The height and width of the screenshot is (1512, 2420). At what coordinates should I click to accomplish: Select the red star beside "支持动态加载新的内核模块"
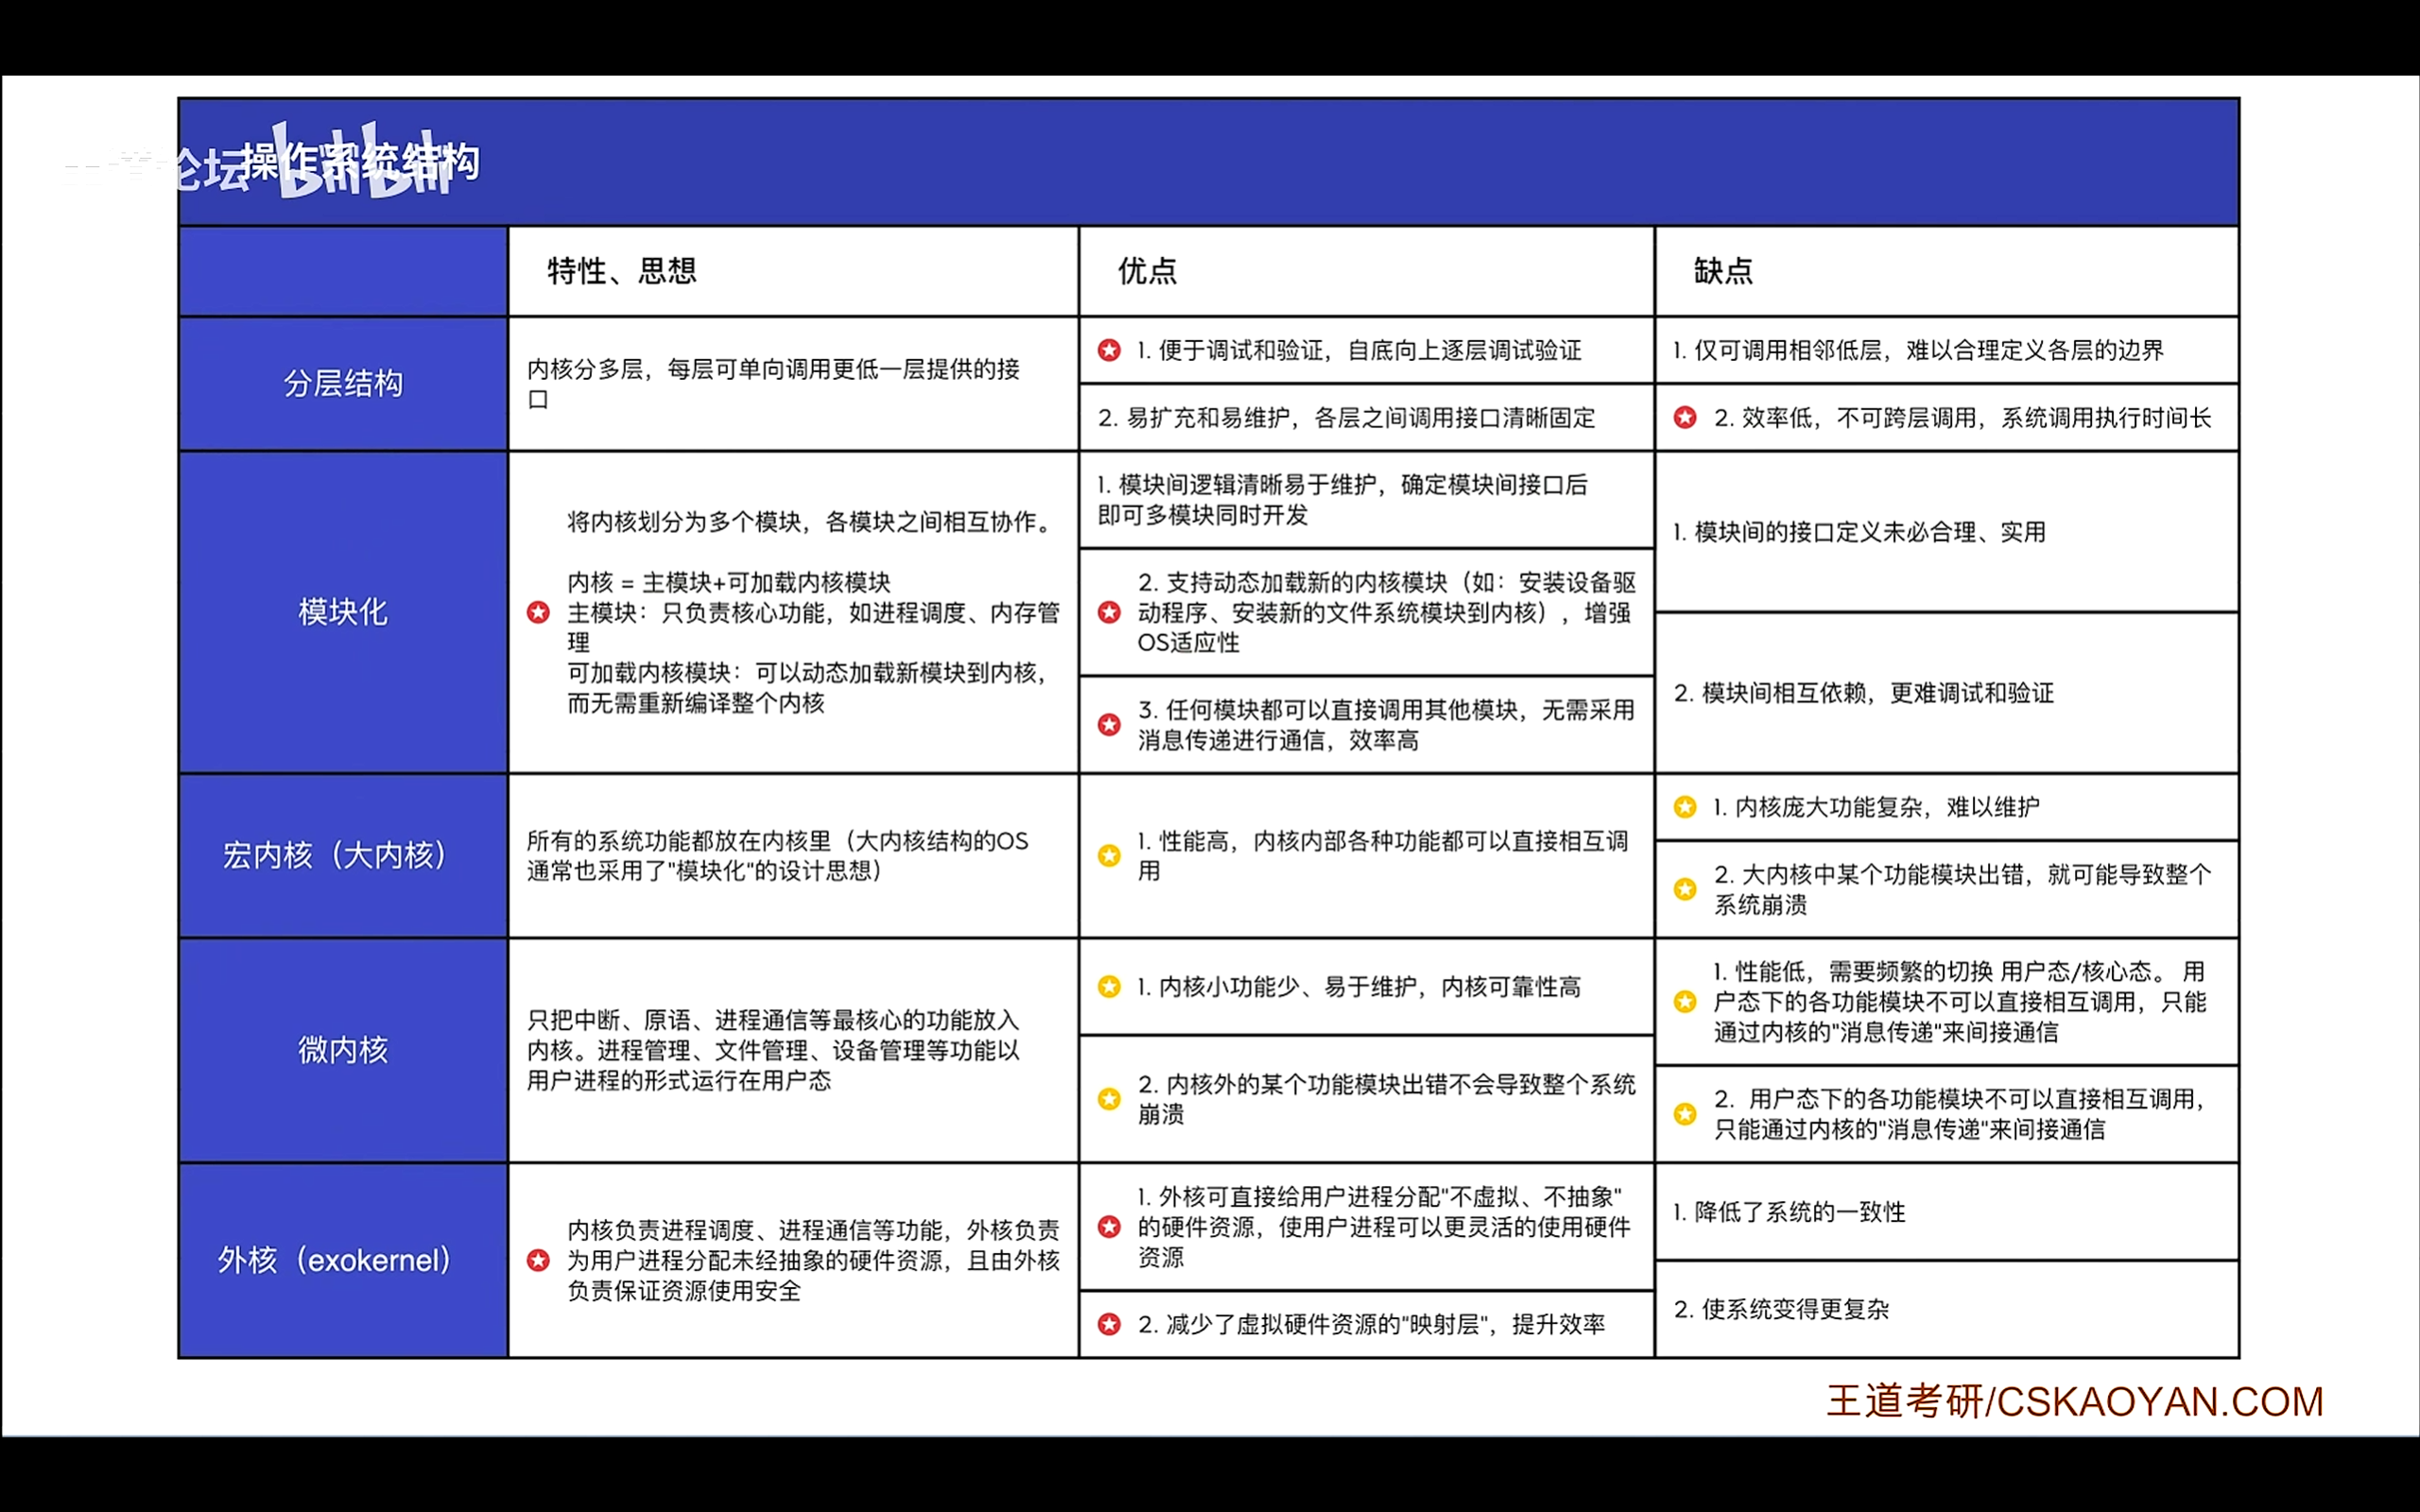click(x=1108, y=613)
